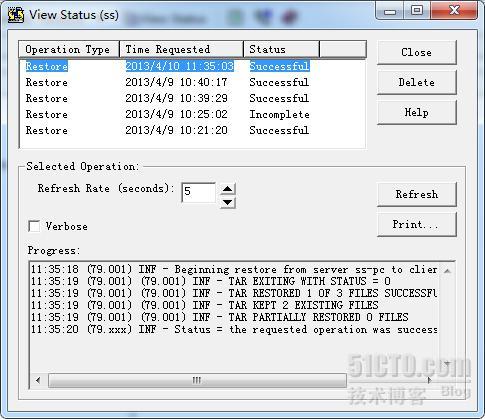This screenshot has height=419, width=485.
Task: Select restore row requested 2013/4/10 11:35:03
Action: (x=192, y=66)
